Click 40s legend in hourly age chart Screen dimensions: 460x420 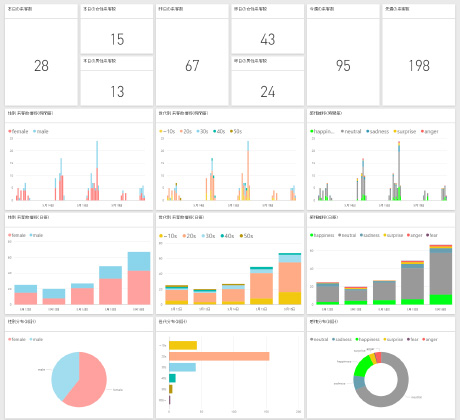click(219, 131)
